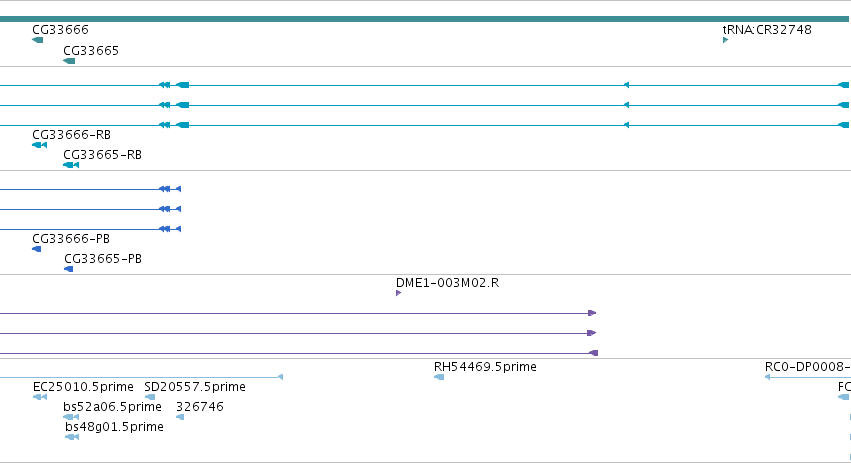Click the CG33666 gene label

pyautogui.click(x=60, y=29)
